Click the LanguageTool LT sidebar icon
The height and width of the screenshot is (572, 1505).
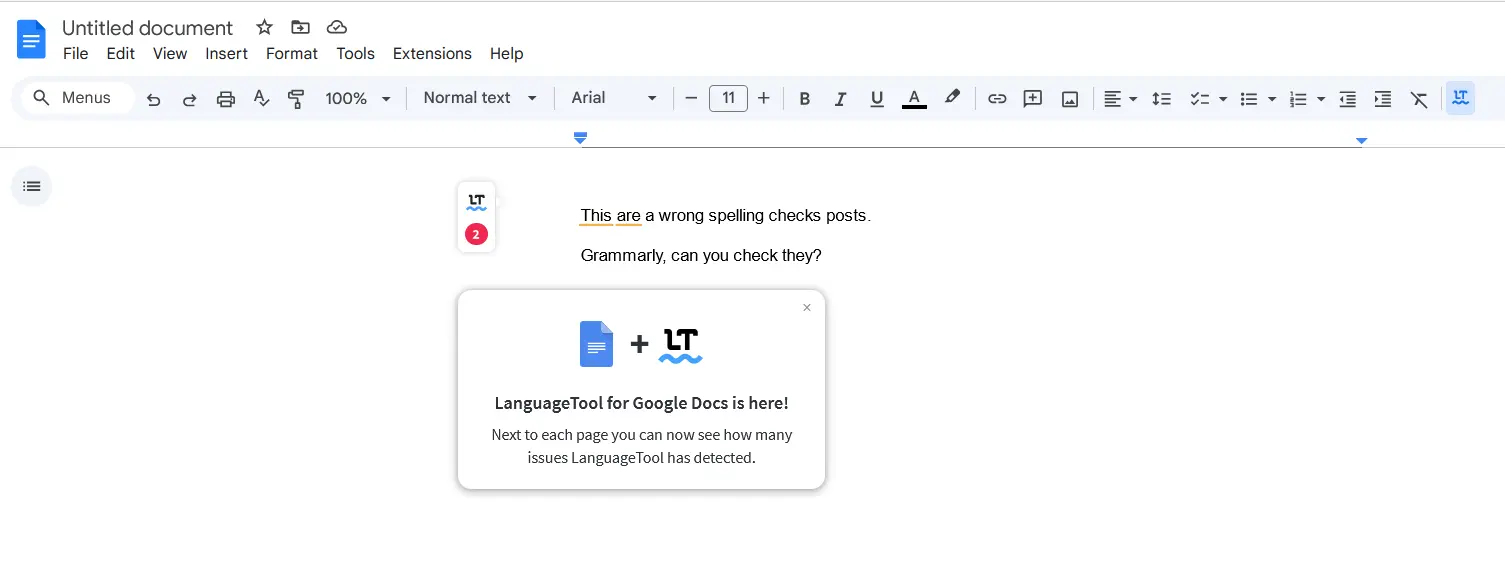coord(476,202)
